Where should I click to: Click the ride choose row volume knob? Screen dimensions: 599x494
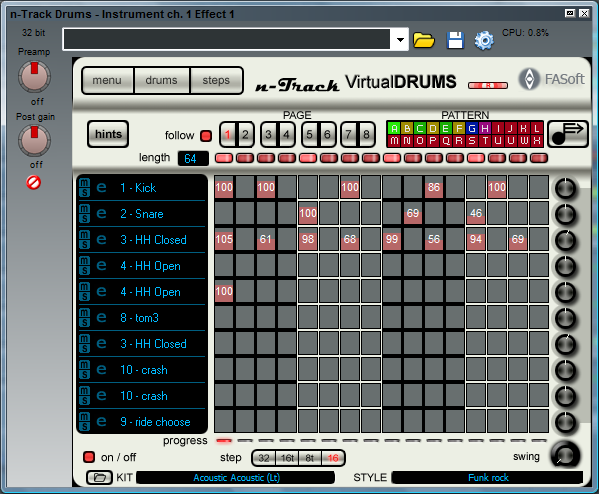pyautogui.click(x=565, y=422)
